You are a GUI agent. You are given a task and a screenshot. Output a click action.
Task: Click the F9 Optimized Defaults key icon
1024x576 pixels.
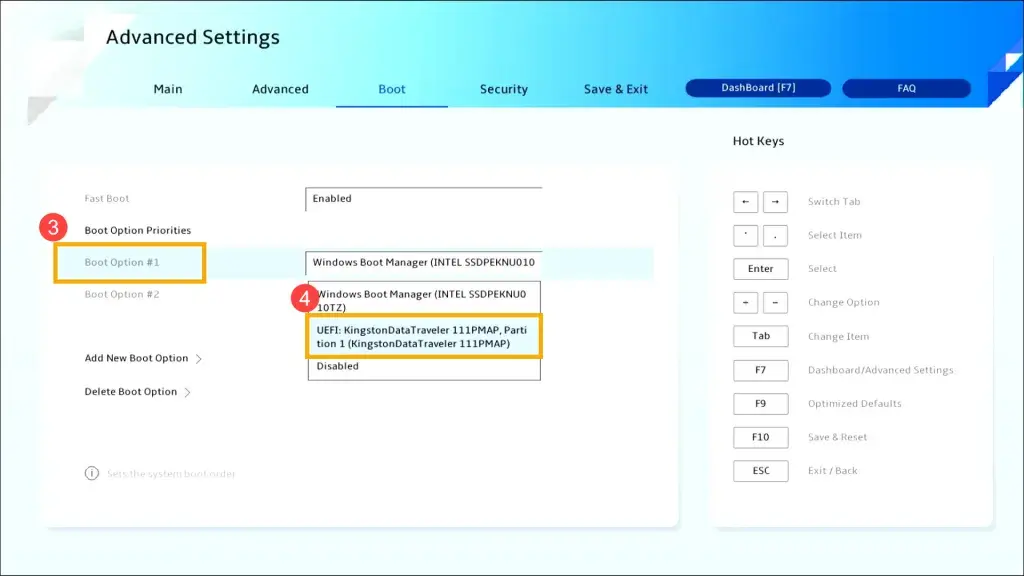[x=760, y=404]
